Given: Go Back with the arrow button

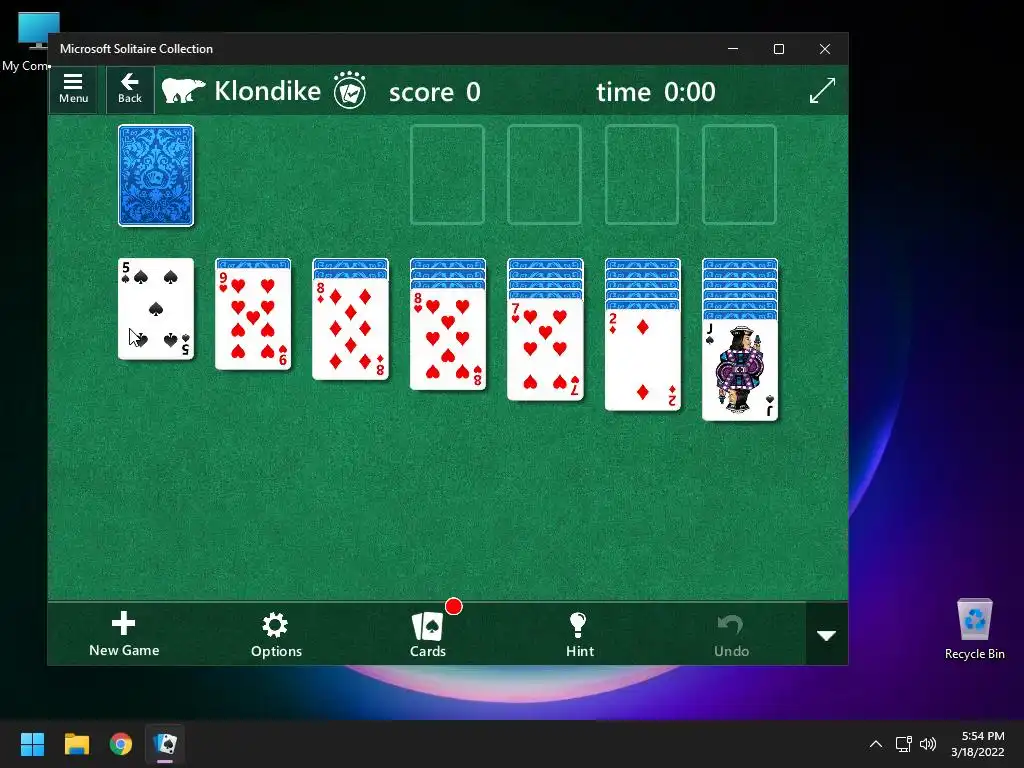Looking at the screenshot, I should point(130,89).
